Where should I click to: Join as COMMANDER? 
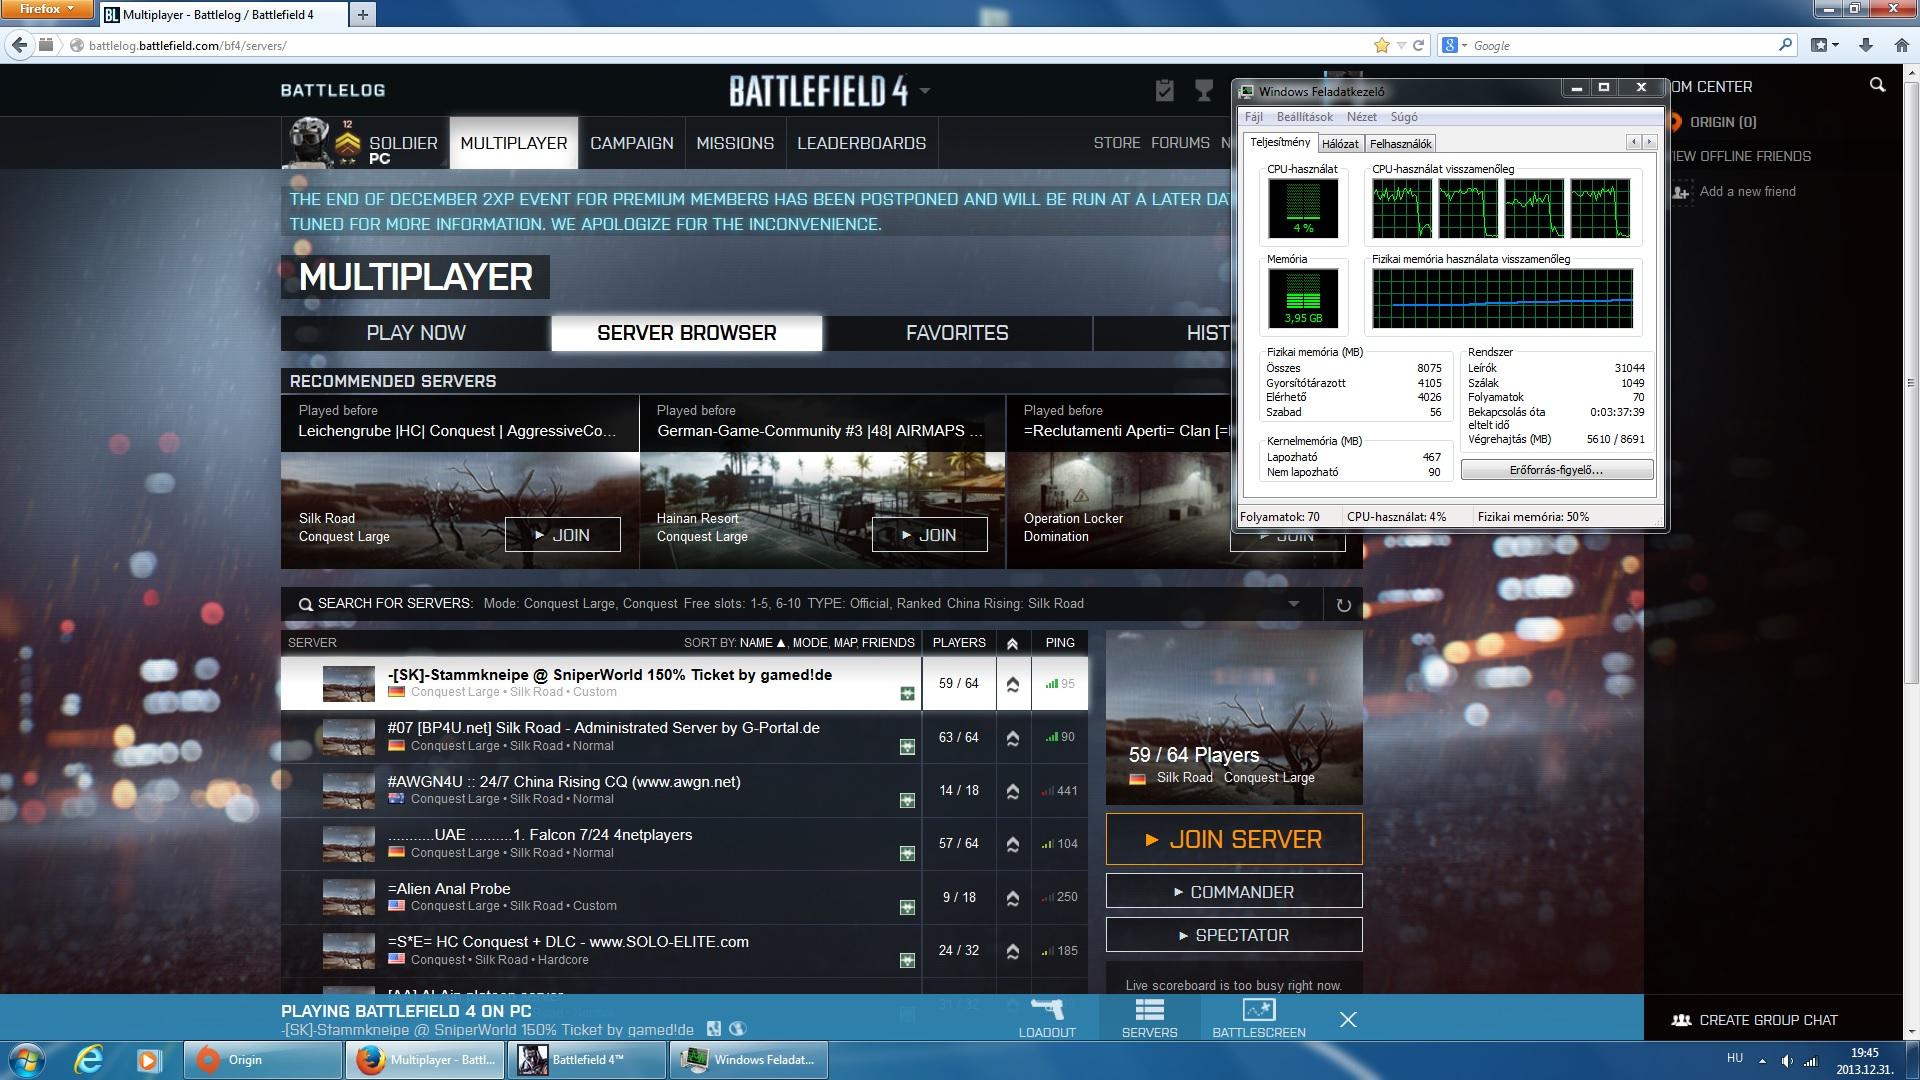point(1234,891)
